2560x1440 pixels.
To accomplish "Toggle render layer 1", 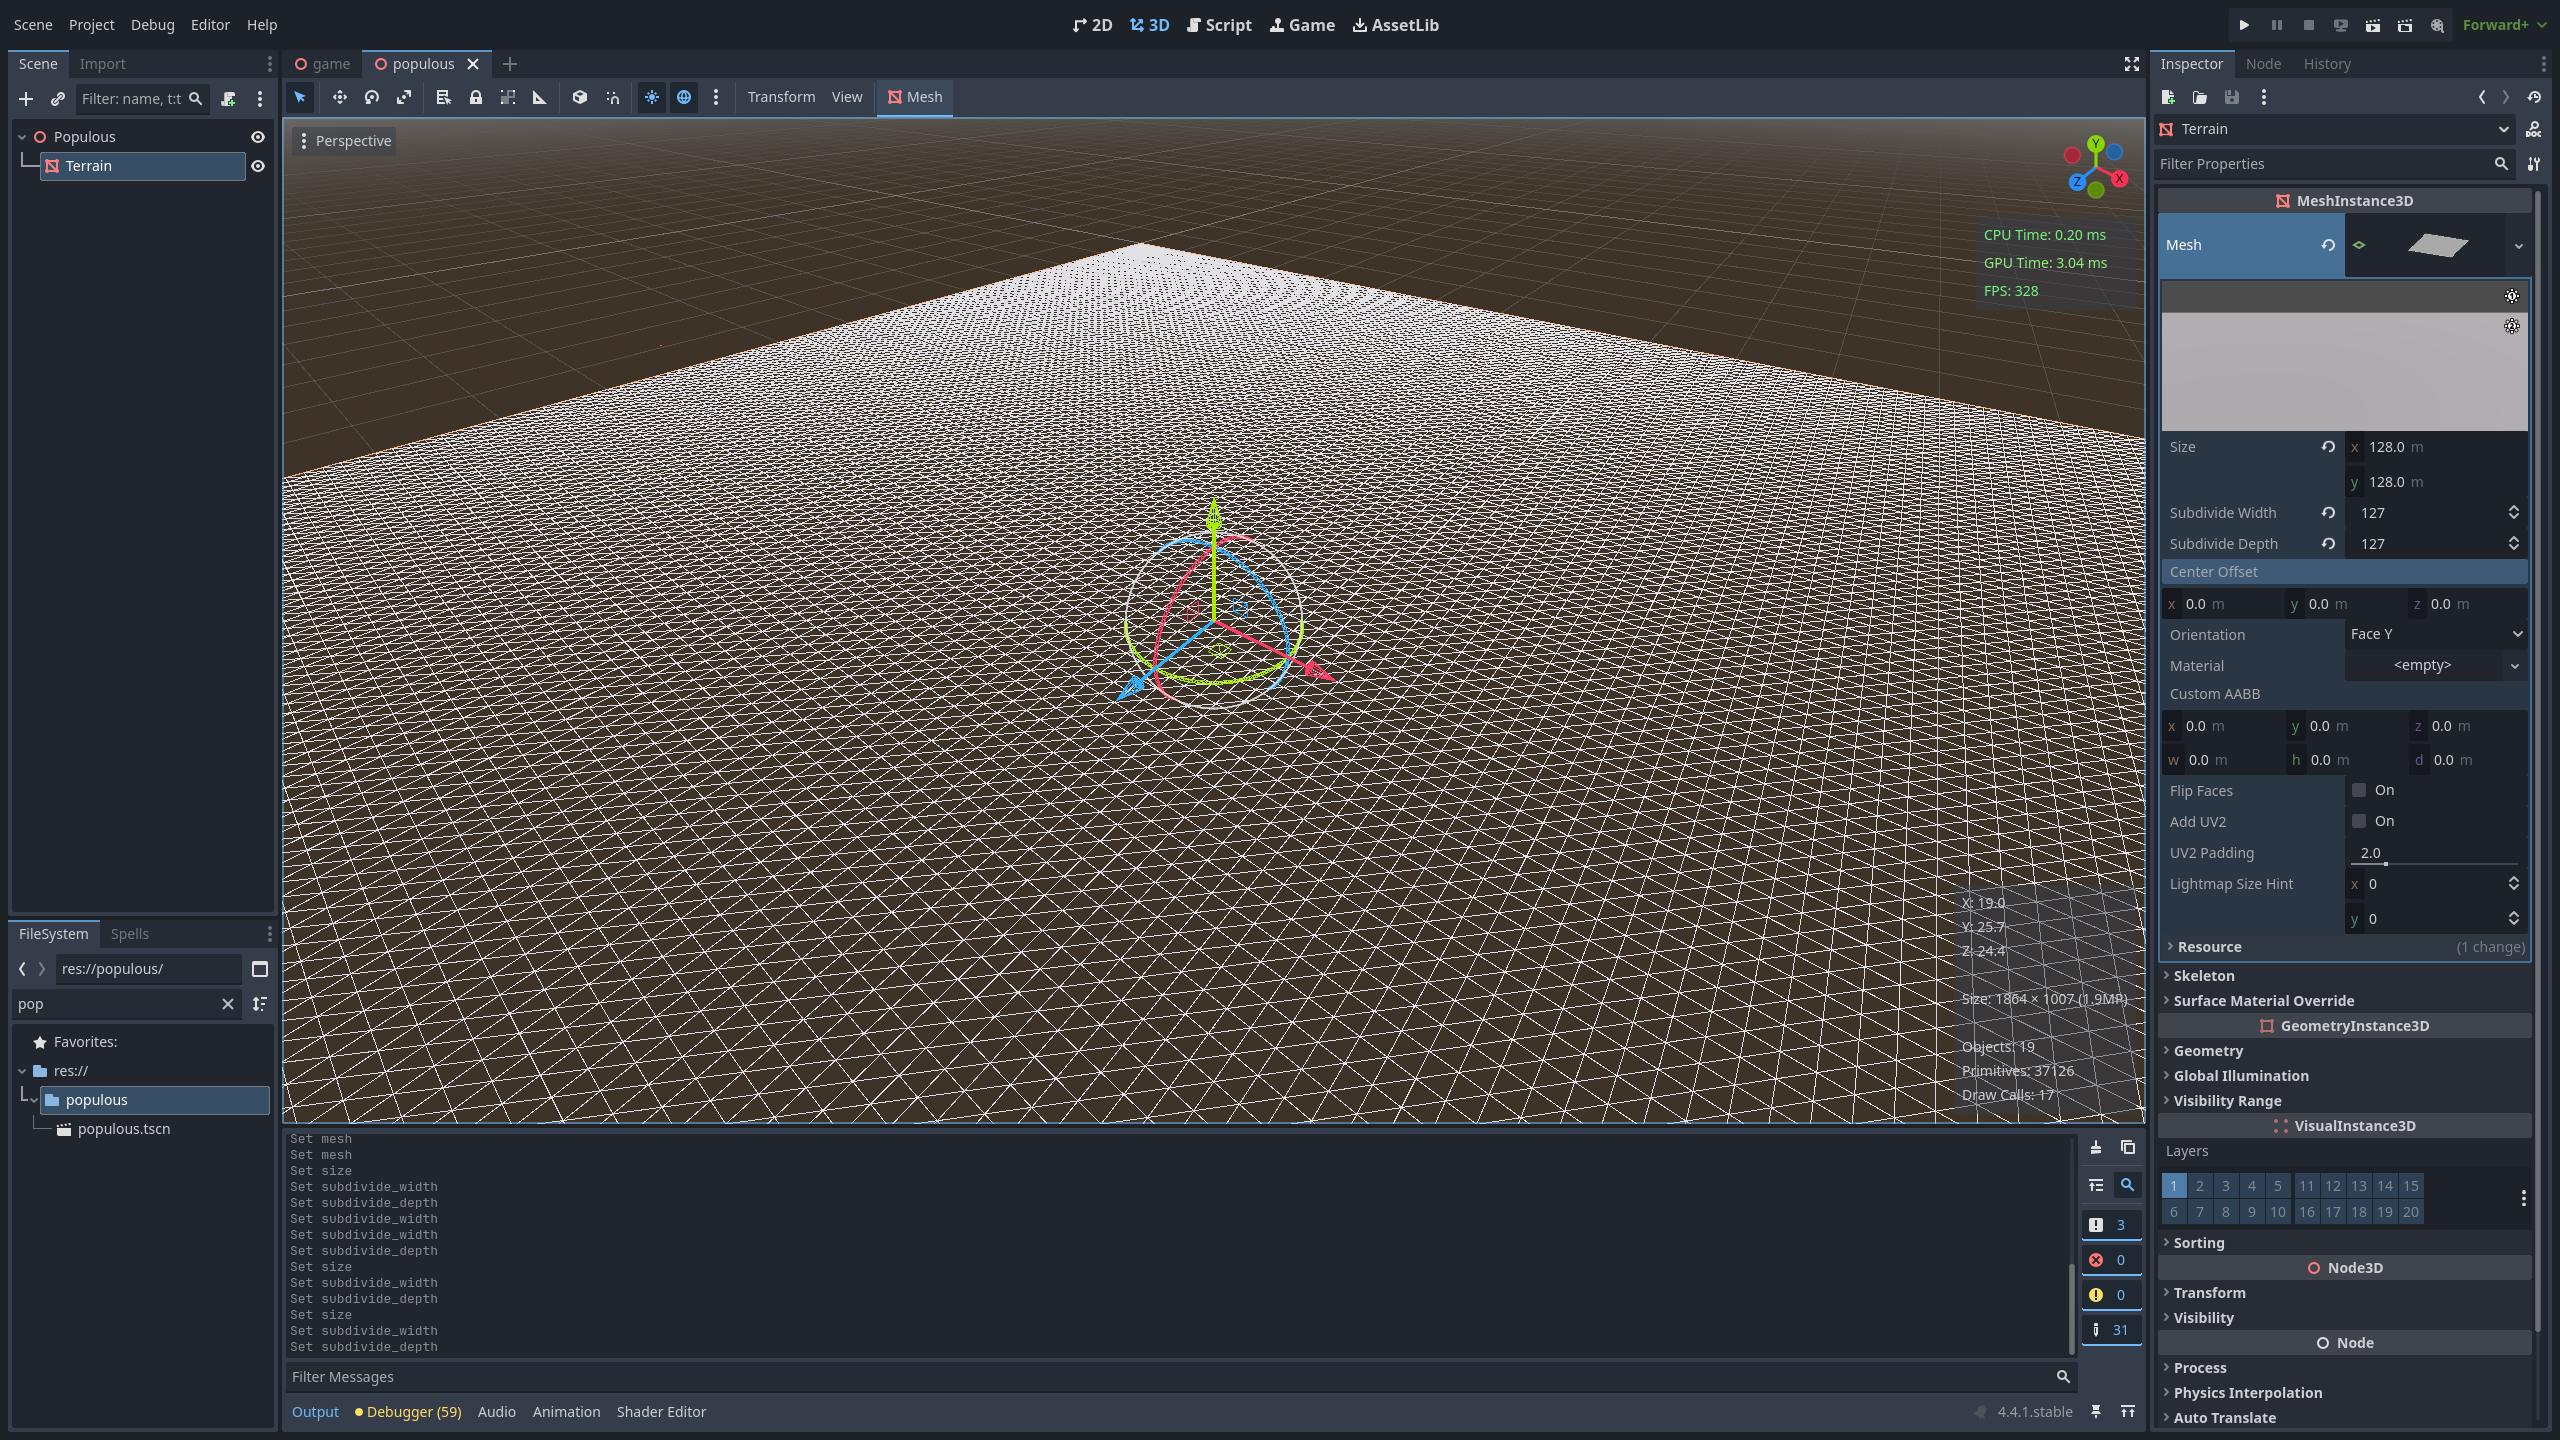I will pos(2174,1186).
